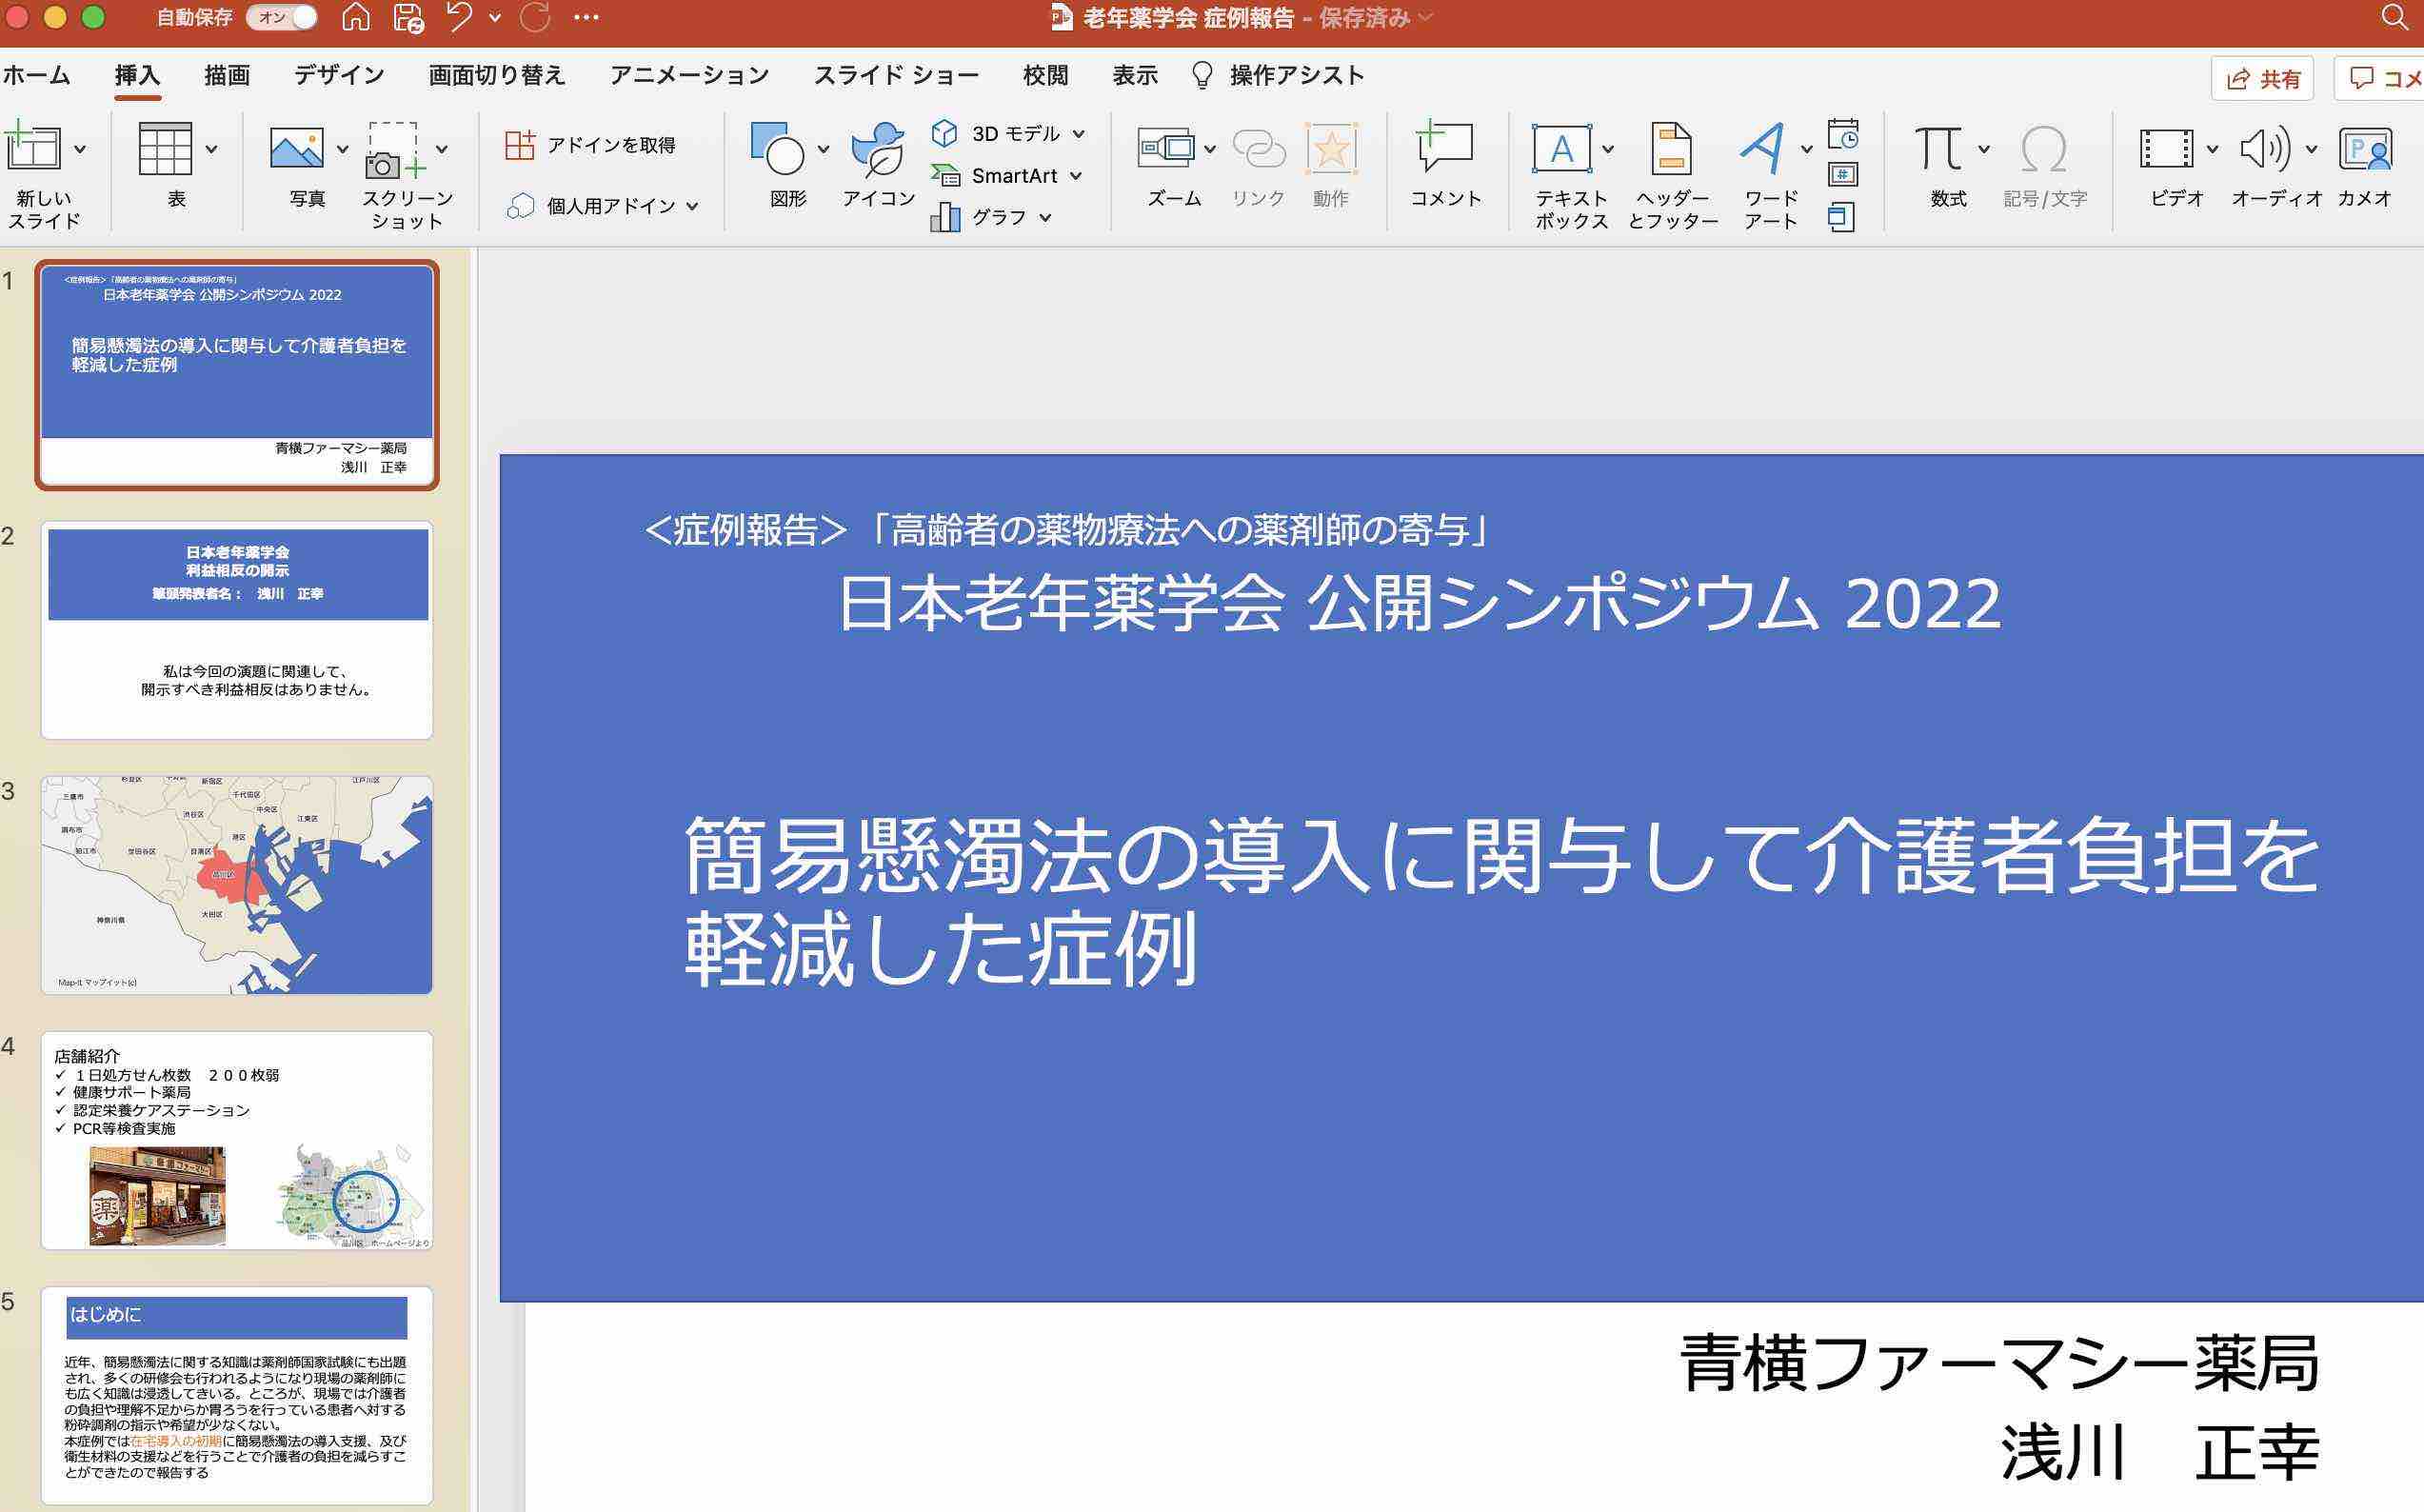Click the Zoom (ズーム) icon

(x=1166, y=149)
